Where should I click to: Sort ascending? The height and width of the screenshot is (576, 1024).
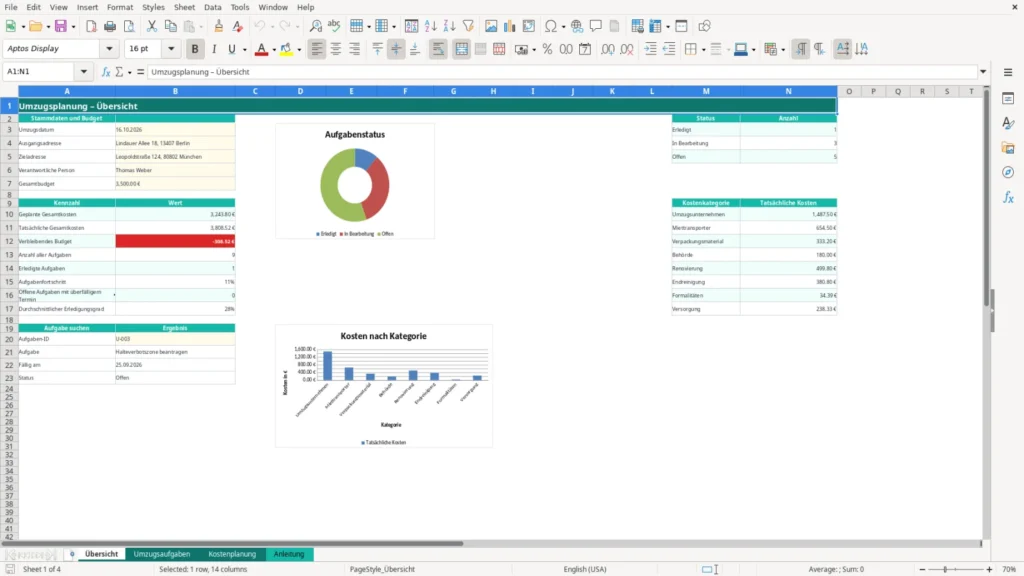[x=430, y=26]
